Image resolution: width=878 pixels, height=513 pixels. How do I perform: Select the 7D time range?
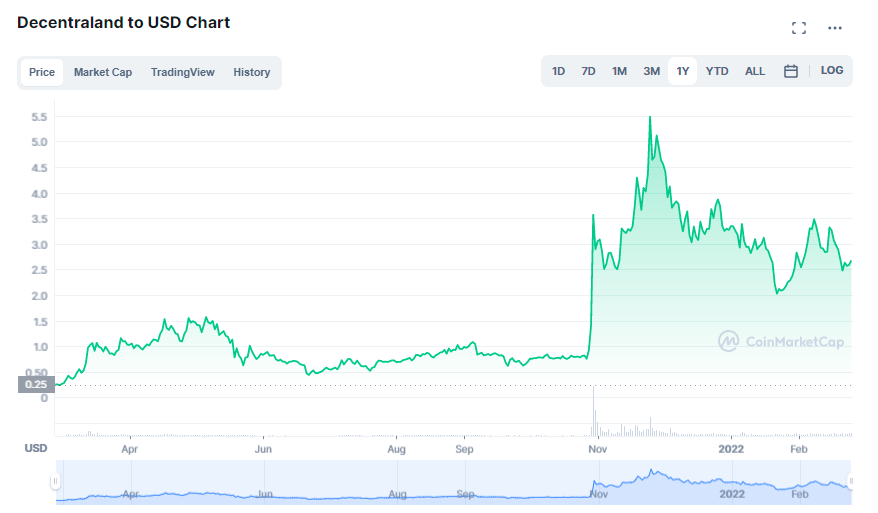point(588,71)
